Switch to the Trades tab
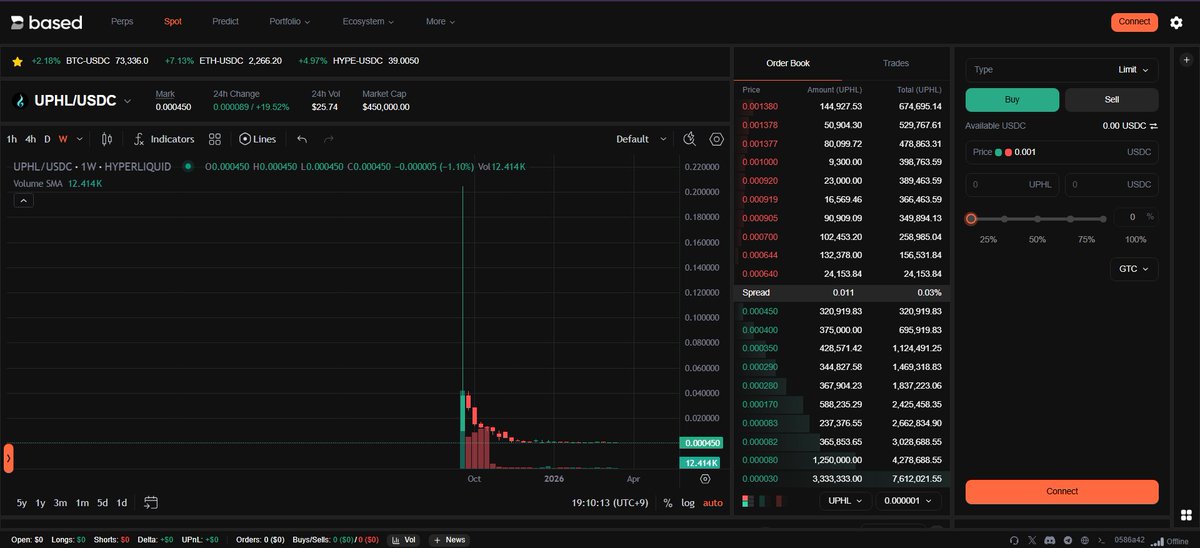This screenshot has height=548, width=1200. click(896, 63)
